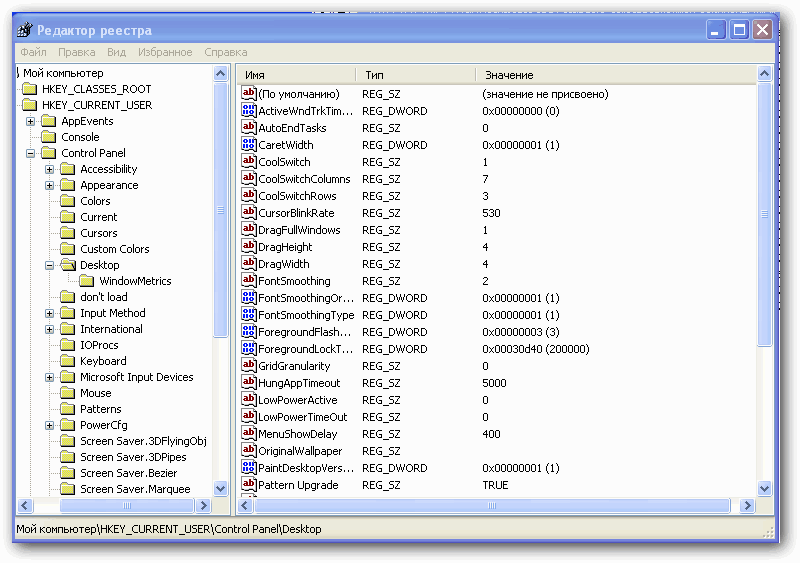Select the DragFullWindows value icon
800x563 pixels.
[x=248, y=229]
